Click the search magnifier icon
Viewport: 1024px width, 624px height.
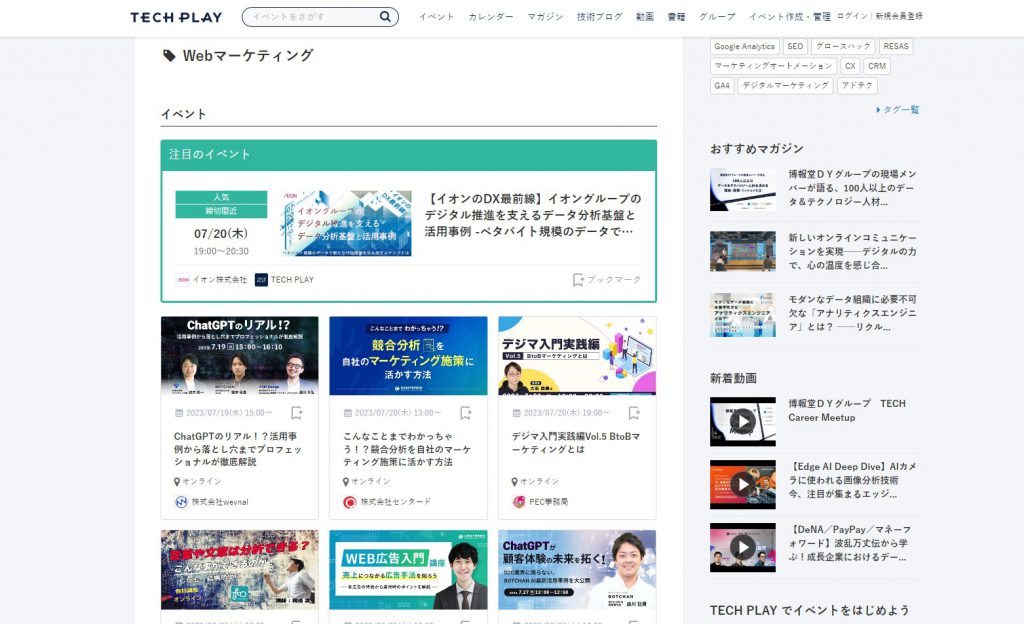385,17
